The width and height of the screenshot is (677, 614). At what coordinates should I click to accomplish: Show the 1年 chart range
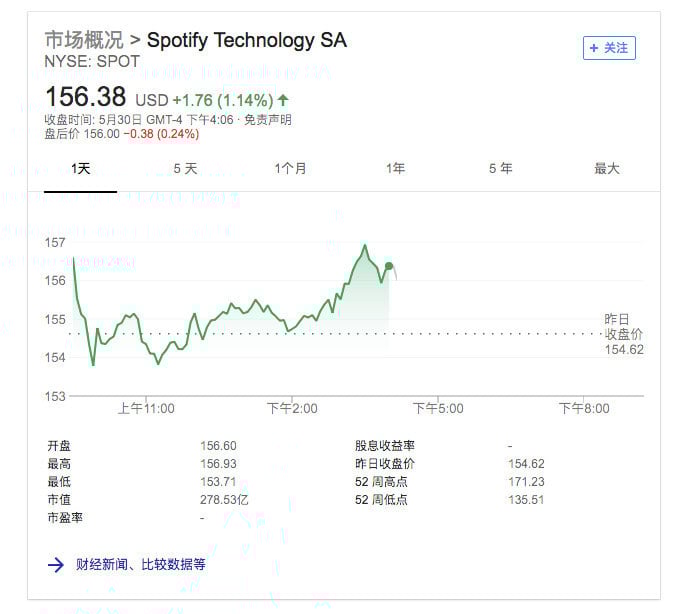pos(395,168)
